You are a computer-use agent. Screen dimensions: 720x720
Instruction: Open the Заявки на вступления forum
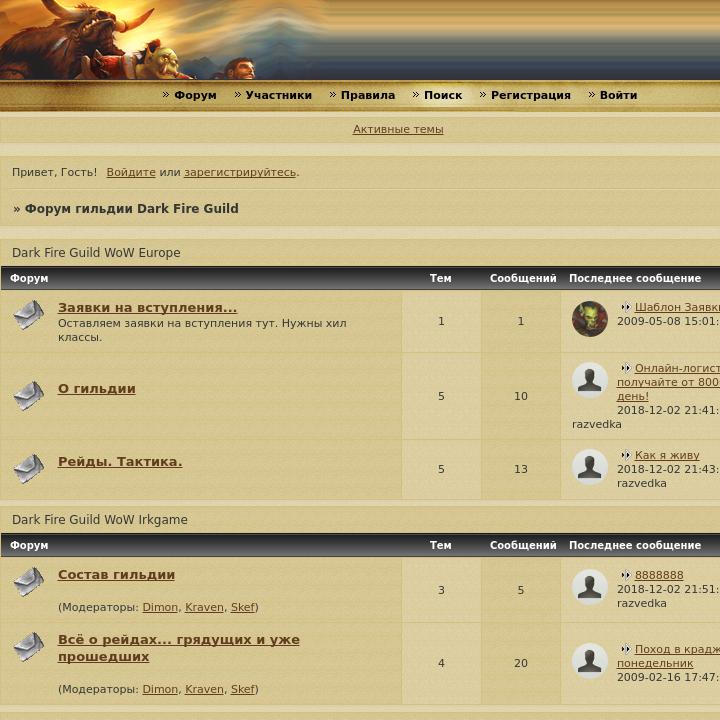(147, 308)
